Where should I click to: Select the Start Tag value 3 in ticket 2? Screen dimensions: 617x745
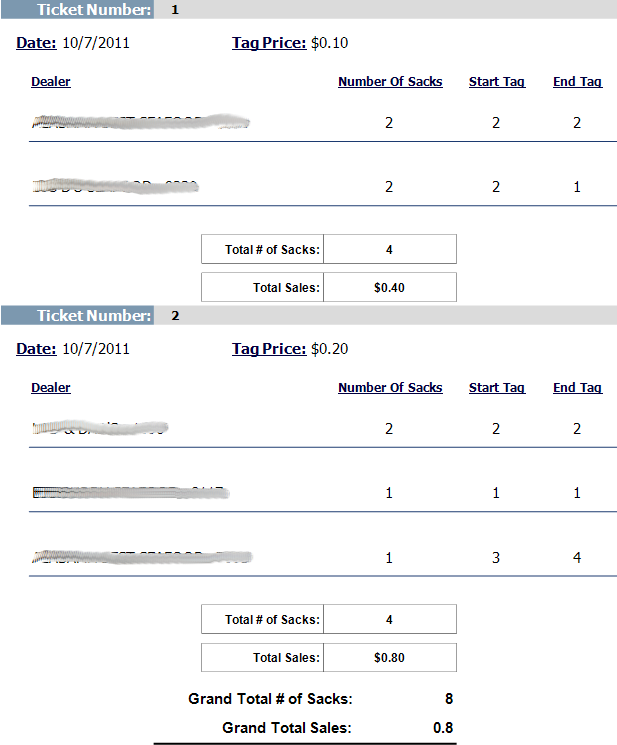pos(496,557)
